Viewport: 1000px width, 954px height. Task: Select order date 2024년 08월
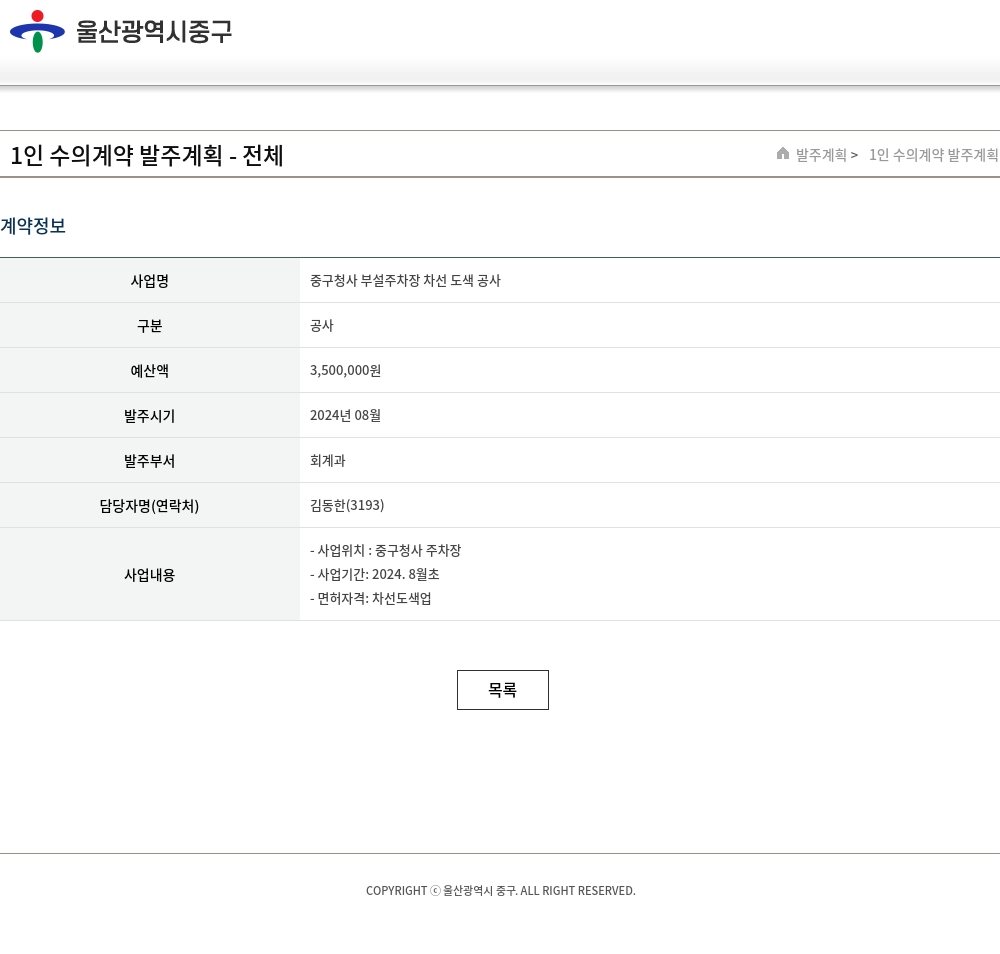point(345,415)
